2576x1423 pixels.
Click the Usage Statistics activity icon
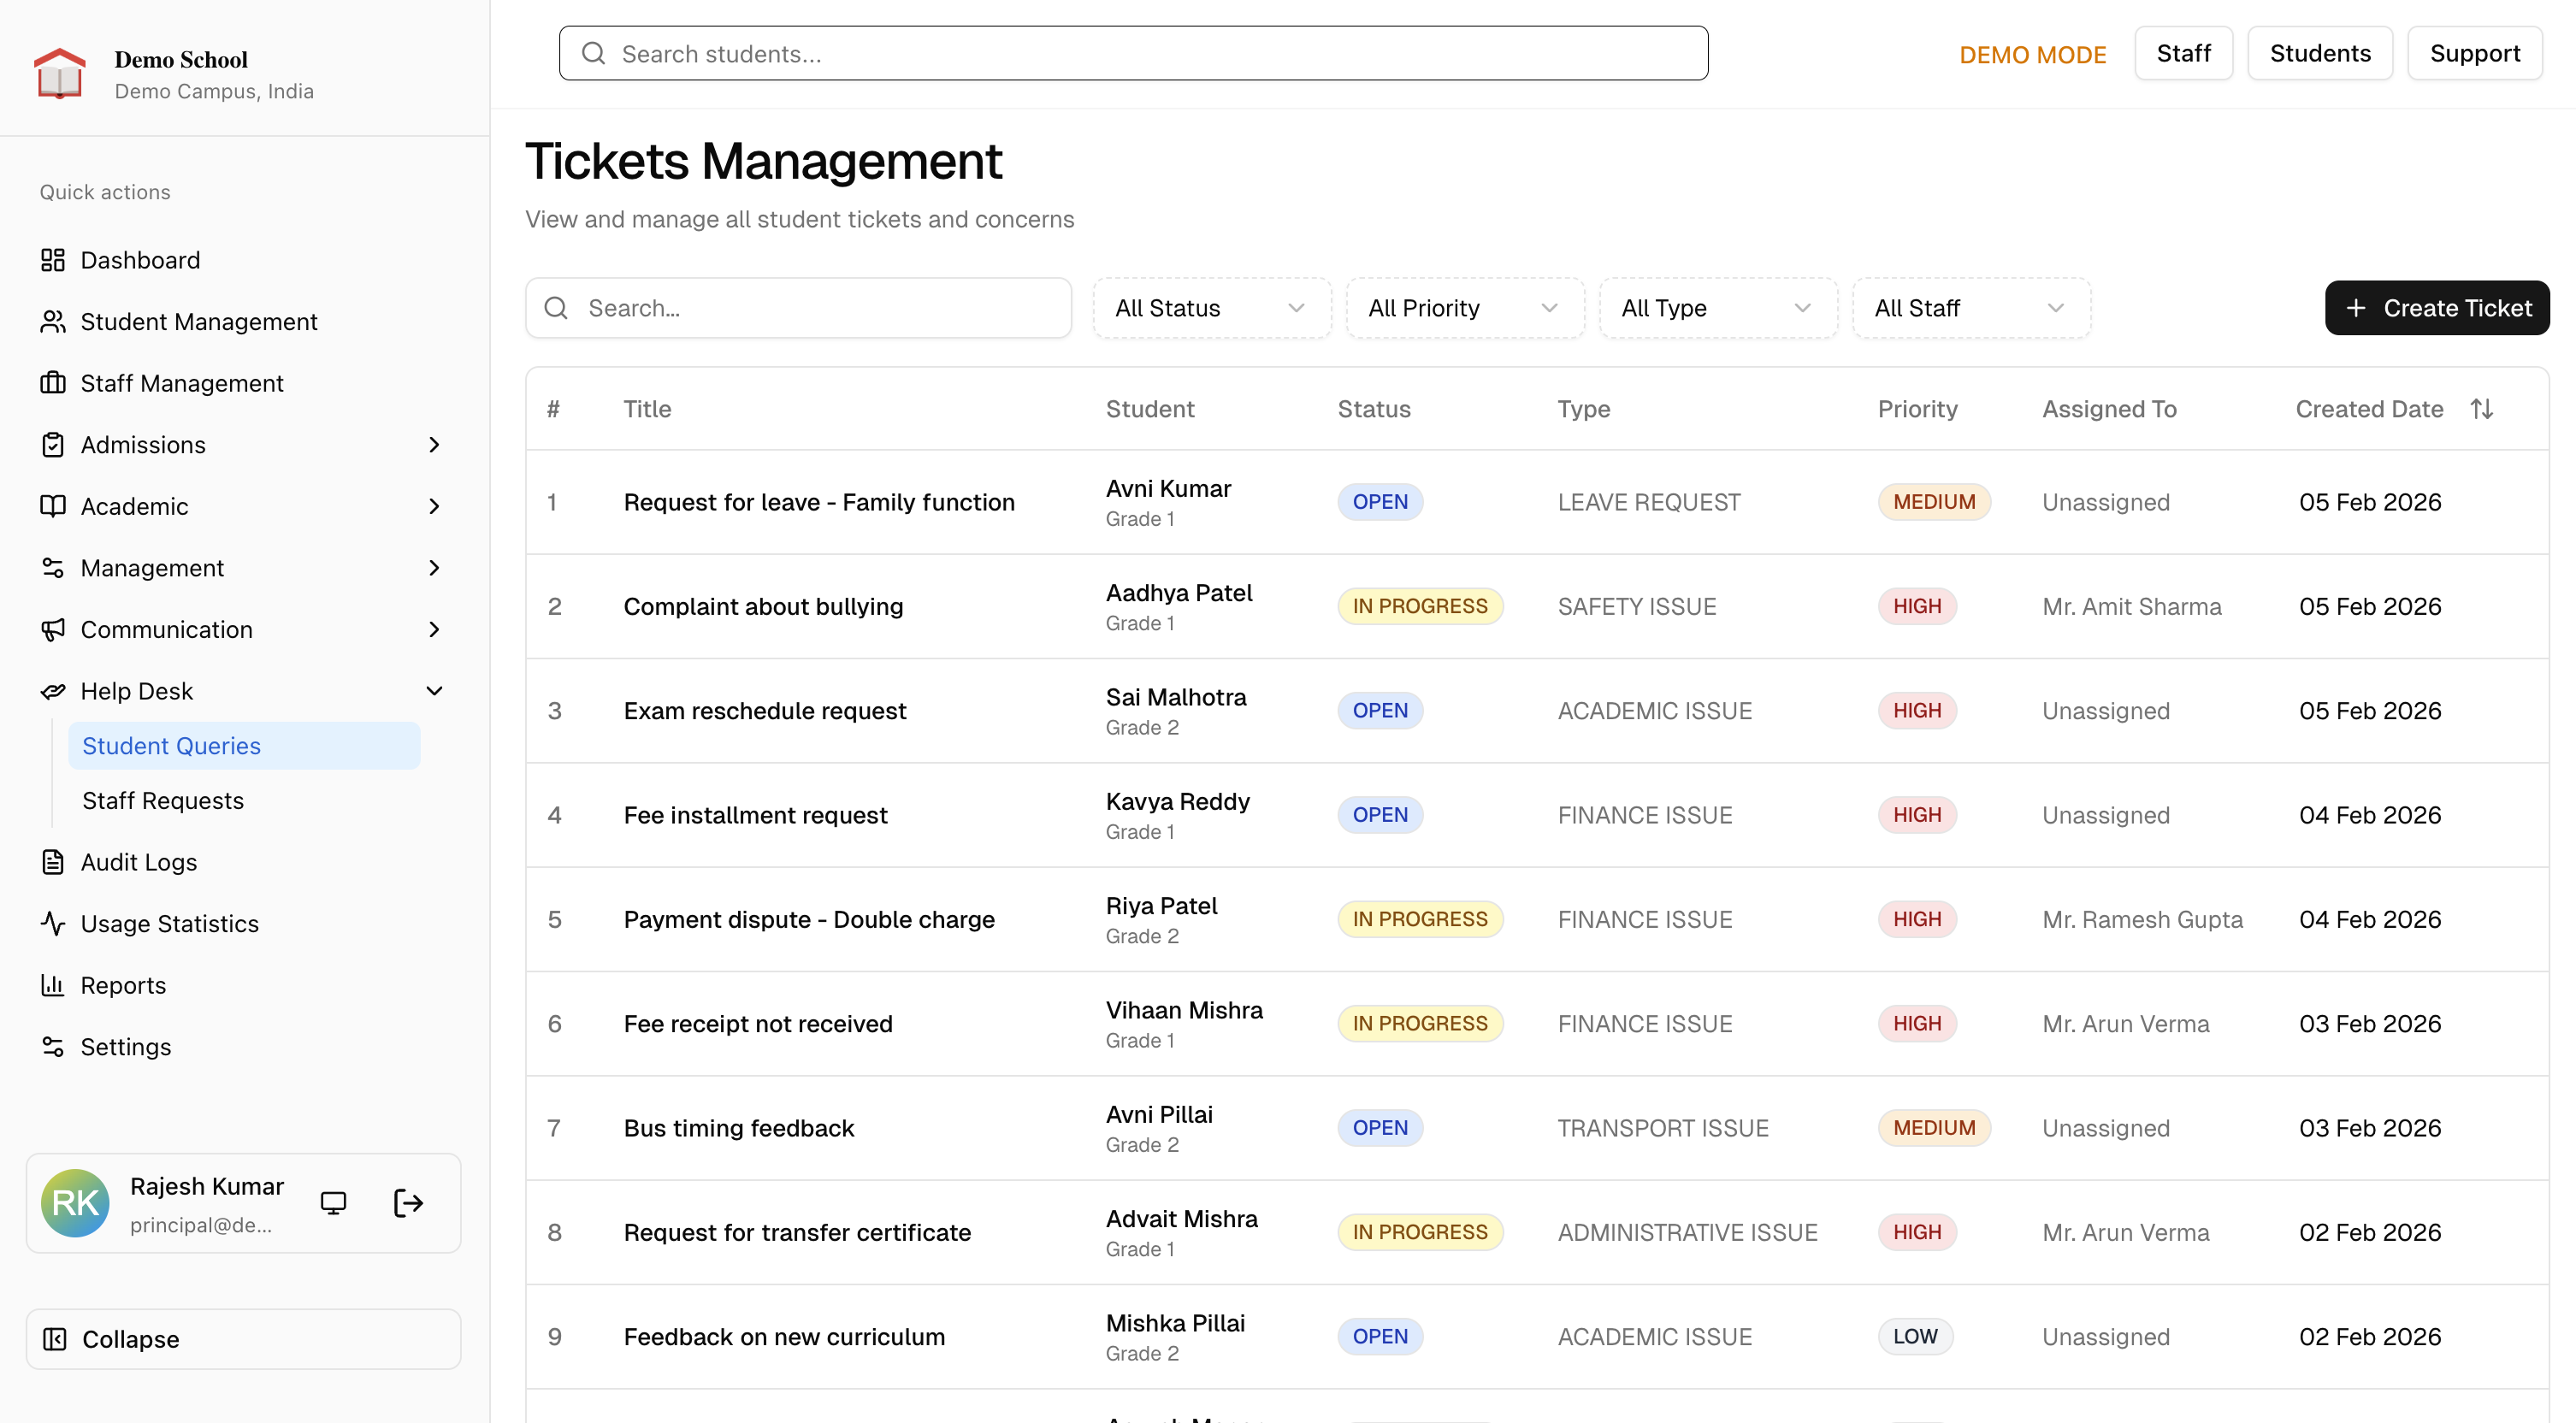53,923
